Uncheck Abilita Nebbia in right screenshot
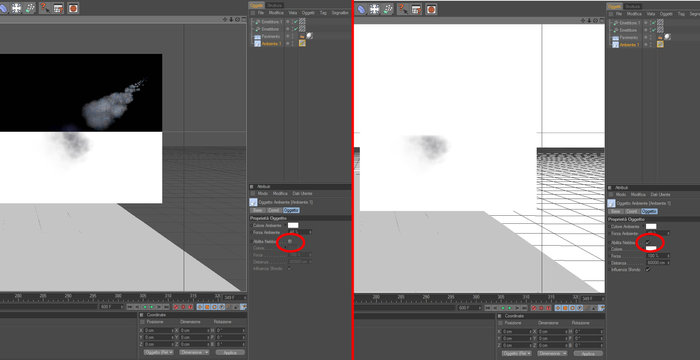Screen dimensions: 700x360 click(648, 242)
